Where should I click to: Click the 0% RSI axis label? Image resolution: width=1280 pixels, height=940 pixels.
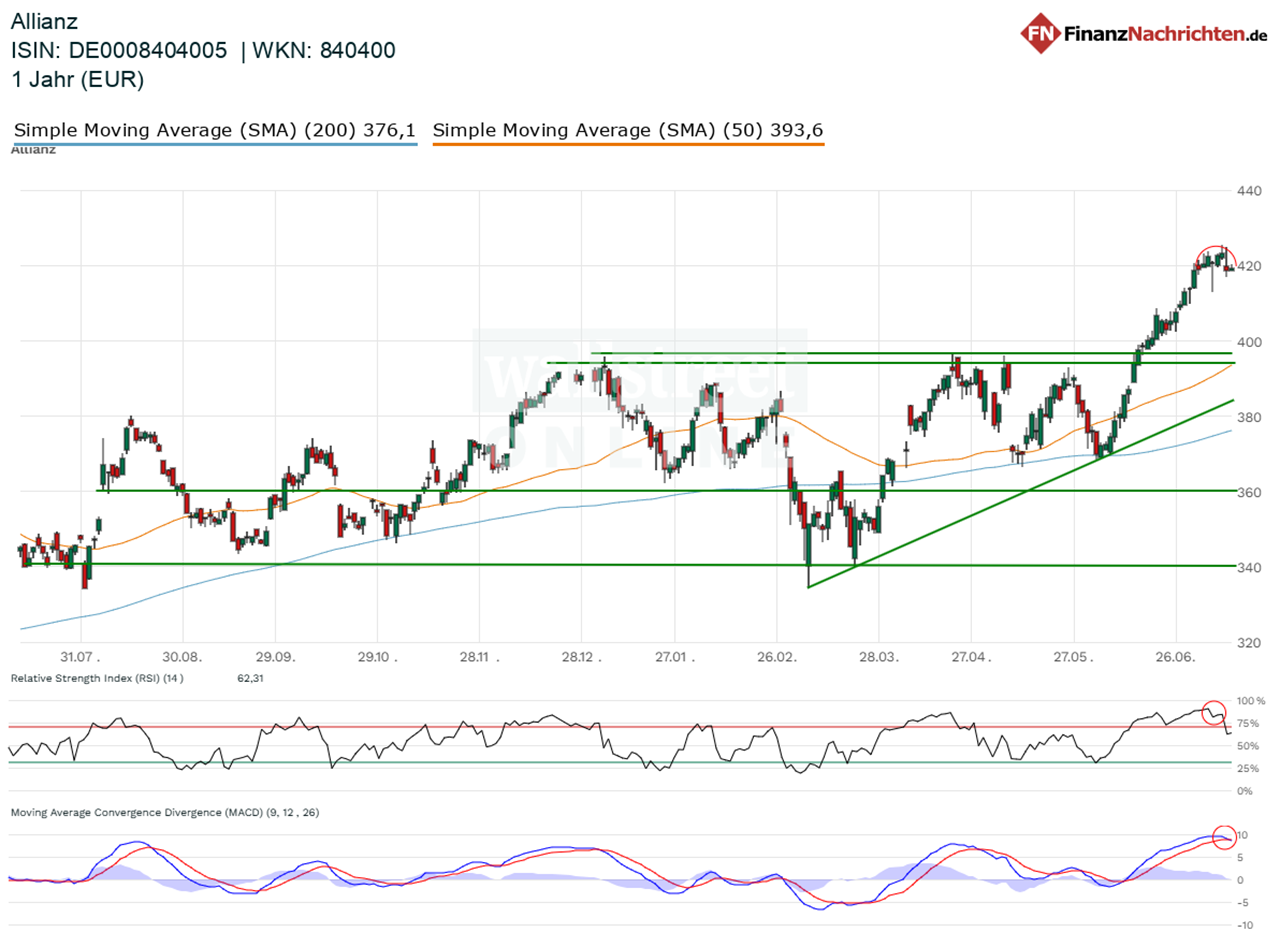click(1245, 791)
